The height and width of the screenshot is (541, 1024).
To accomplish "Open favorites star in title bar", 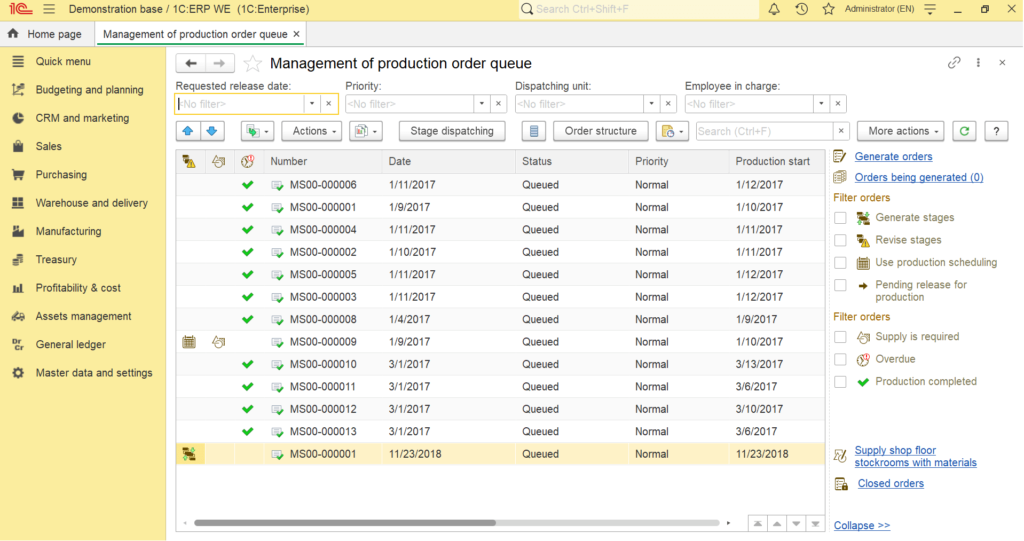I will tap(828, 9).
